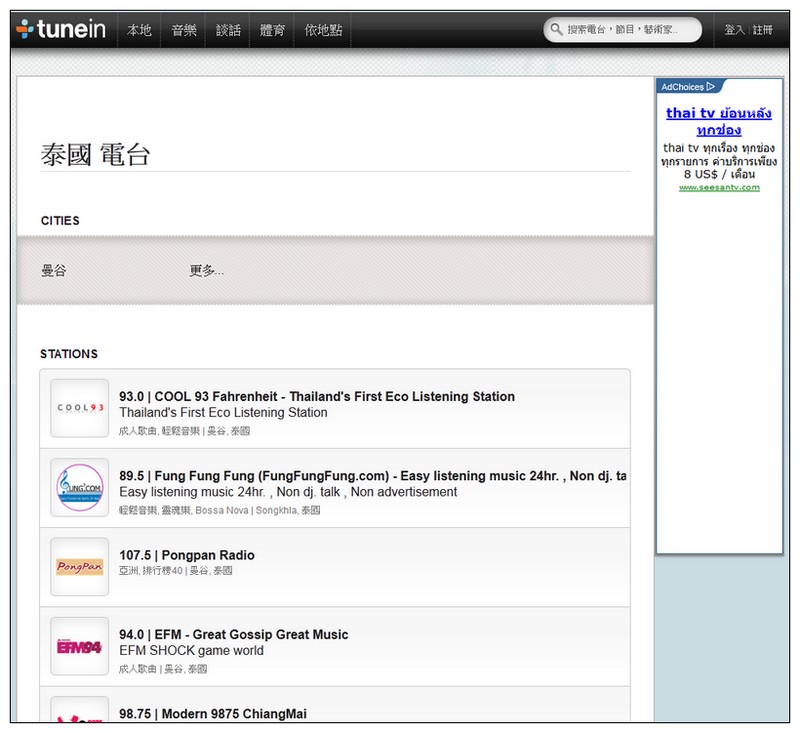The image size is (800, 733).
Task: Open the Modern 9875 ChiangMai station logo
Action: tap(79, 719)
